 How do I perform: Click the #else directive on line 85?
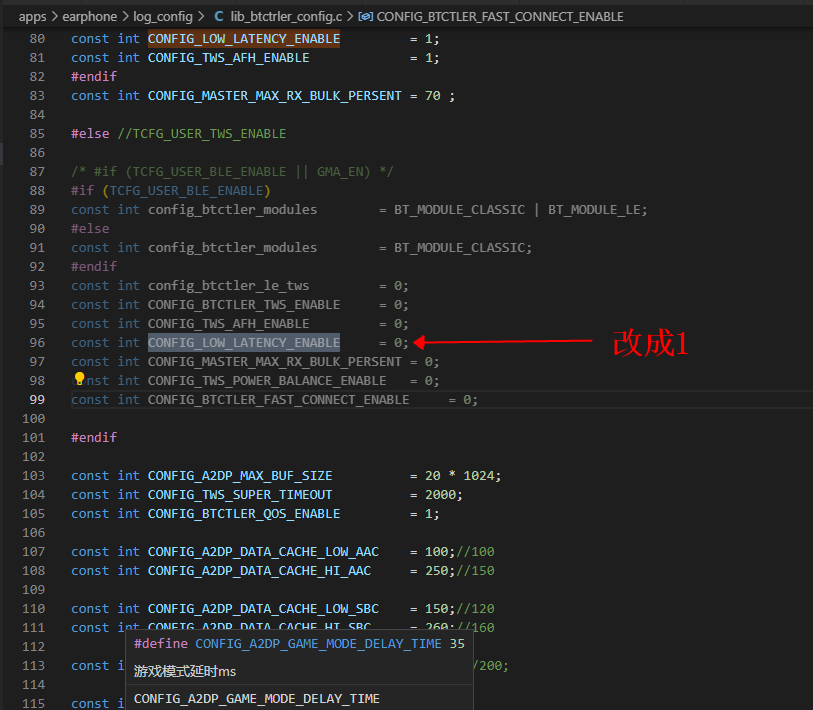tap(90, 134)
